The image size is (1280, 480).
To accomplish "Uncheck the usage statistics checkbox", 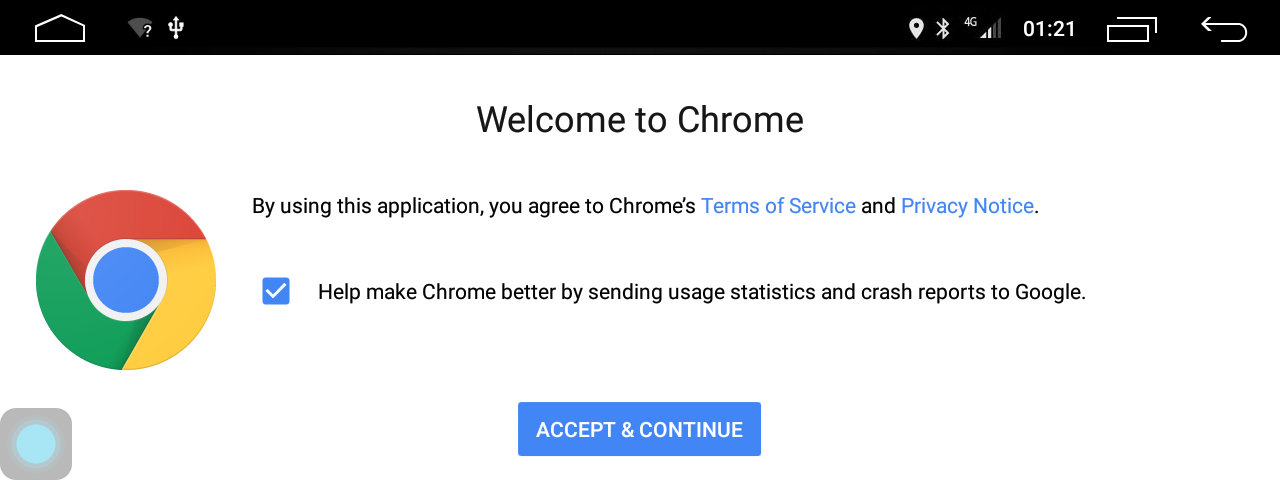I will tap(276, 292).
